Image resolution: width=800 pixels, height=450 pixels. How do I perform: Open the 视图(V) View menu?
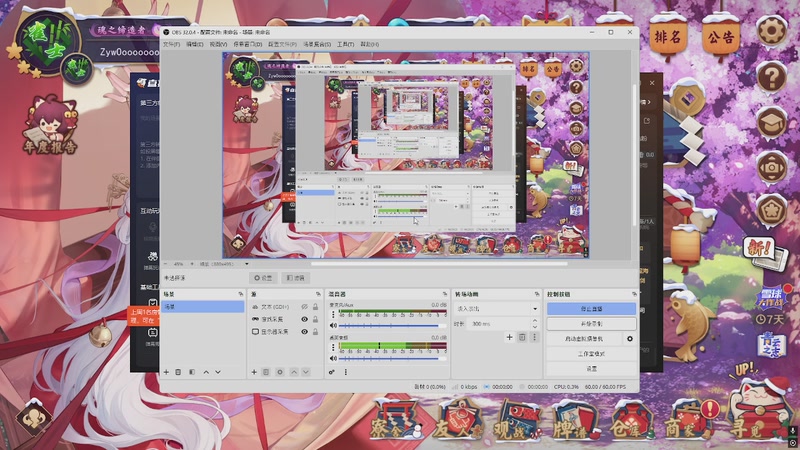tap(218, 44)
